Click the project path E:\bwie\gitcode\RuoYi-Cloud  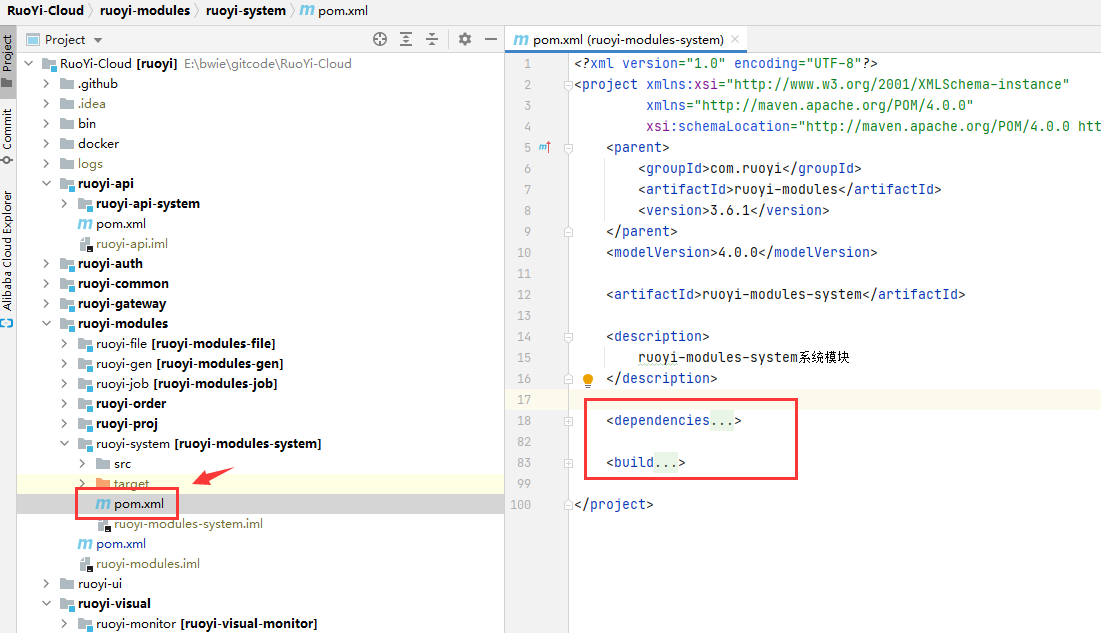click(268, 63)
